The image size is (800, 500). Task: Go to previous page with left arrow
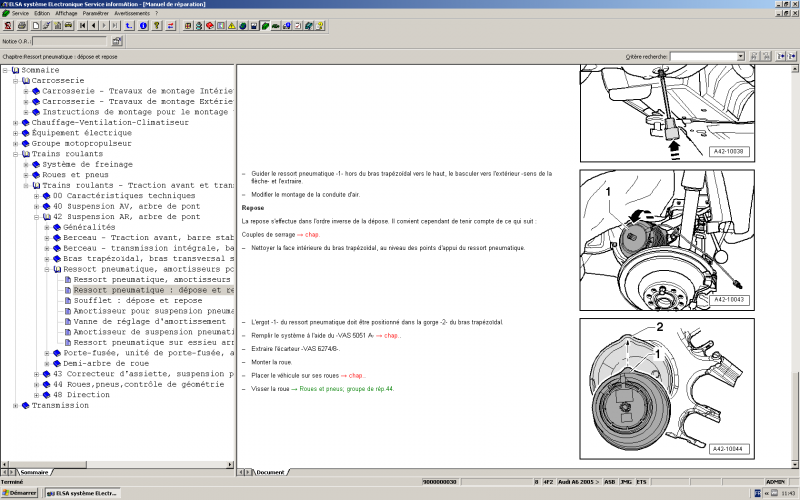tap(93, 26)
